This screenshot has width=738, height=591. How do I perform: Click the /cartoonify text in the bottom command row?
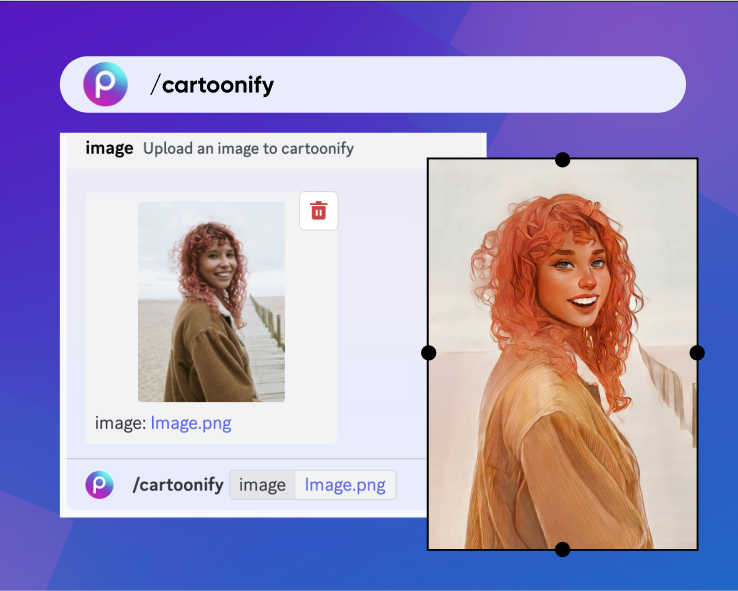(178, 485)
